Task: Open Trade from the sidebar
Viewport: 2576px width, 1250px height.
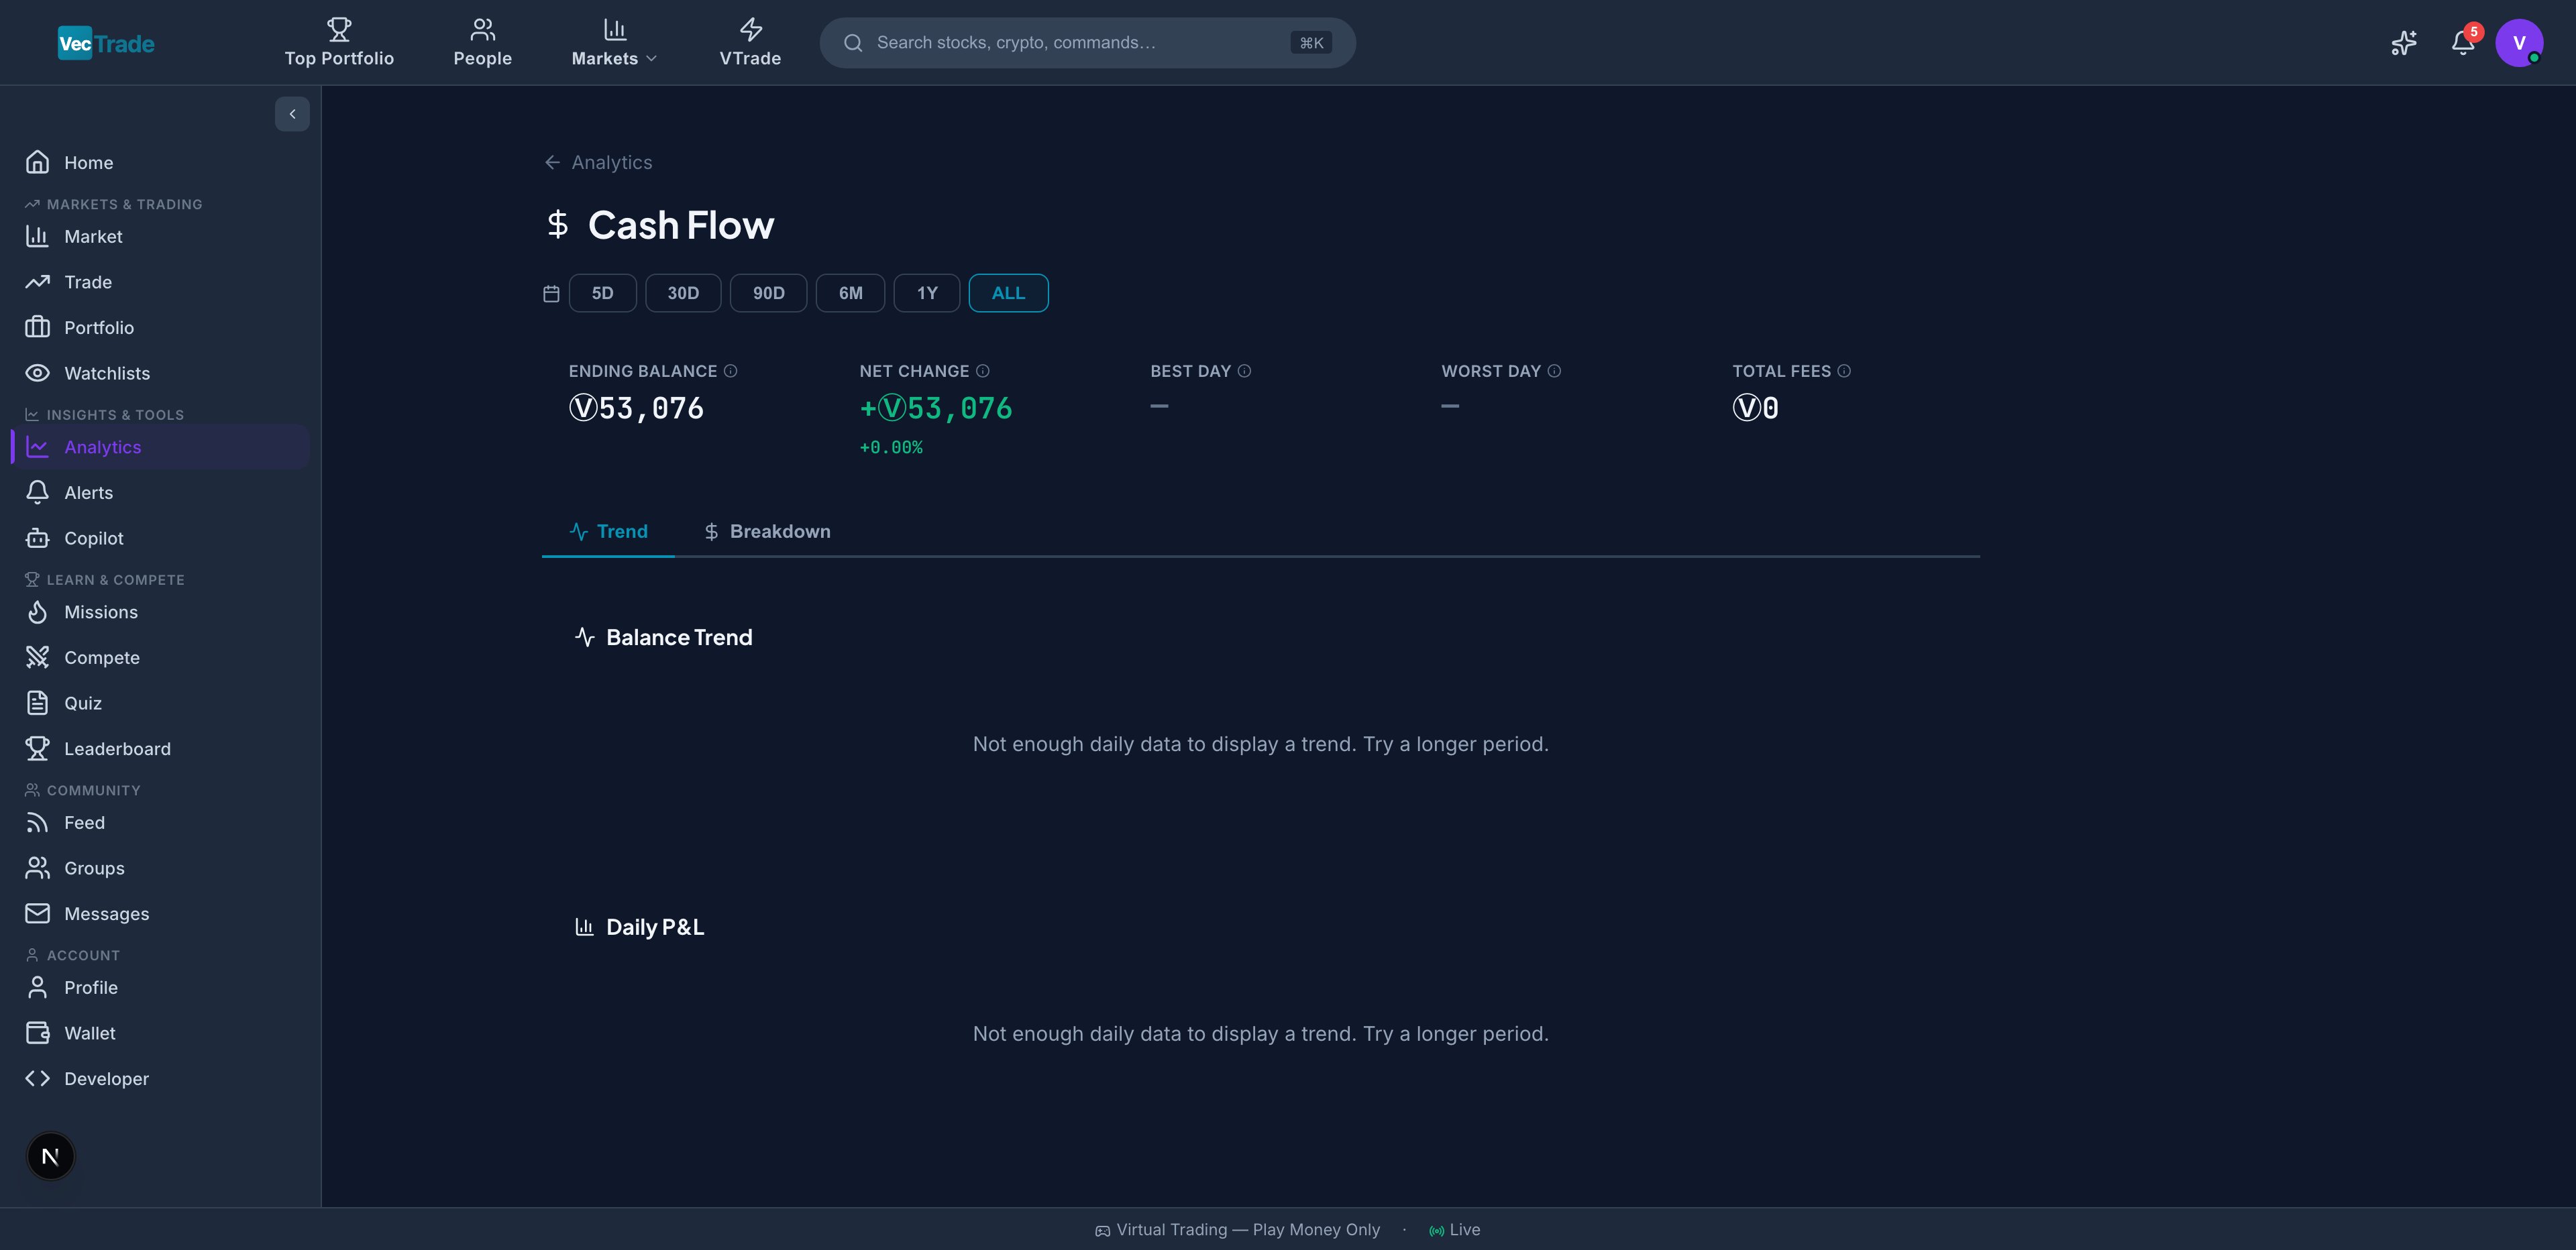Action: pyautogui.click(x=160, y=282)
